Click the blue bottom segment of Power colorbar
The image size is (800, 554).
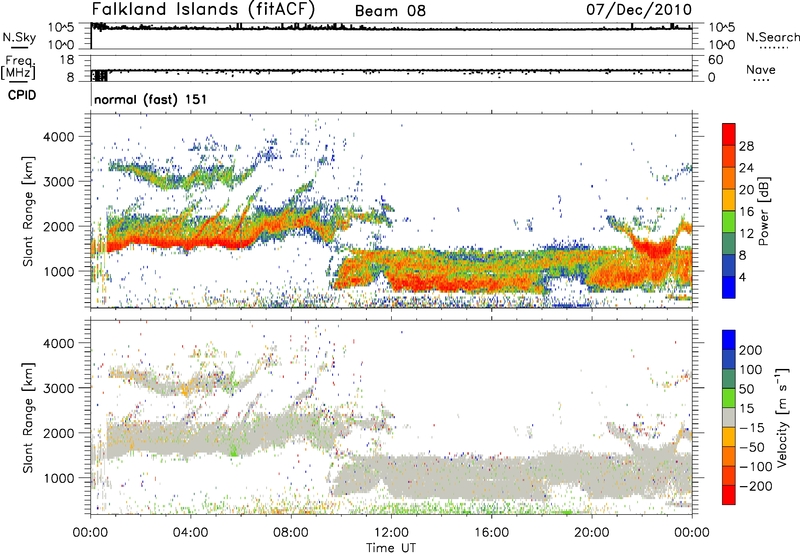click(729, 287)
